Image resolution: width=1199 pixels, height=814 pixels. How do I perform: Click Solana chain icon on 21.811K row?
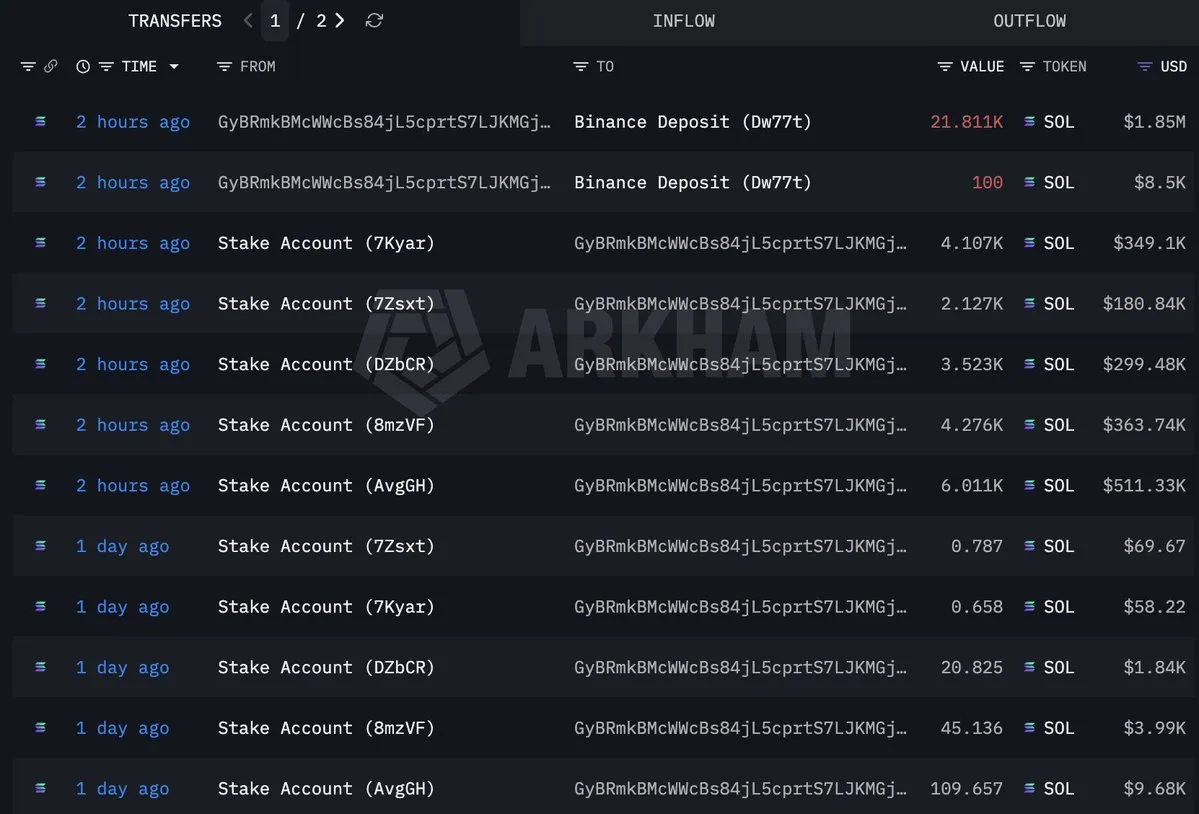click(x=41, y=122)
